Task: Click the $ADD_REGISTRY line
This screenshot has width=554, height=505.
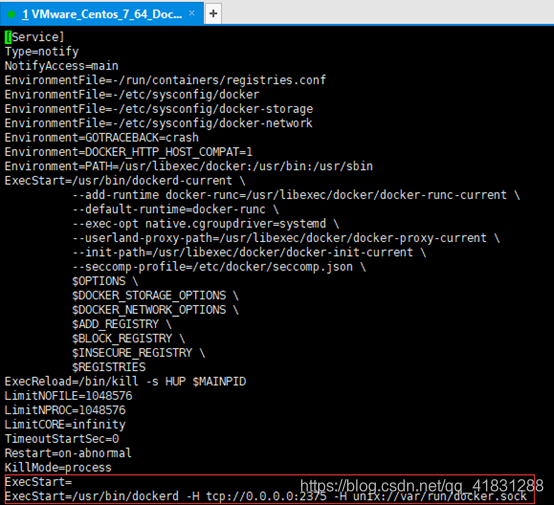Action: 122,324
